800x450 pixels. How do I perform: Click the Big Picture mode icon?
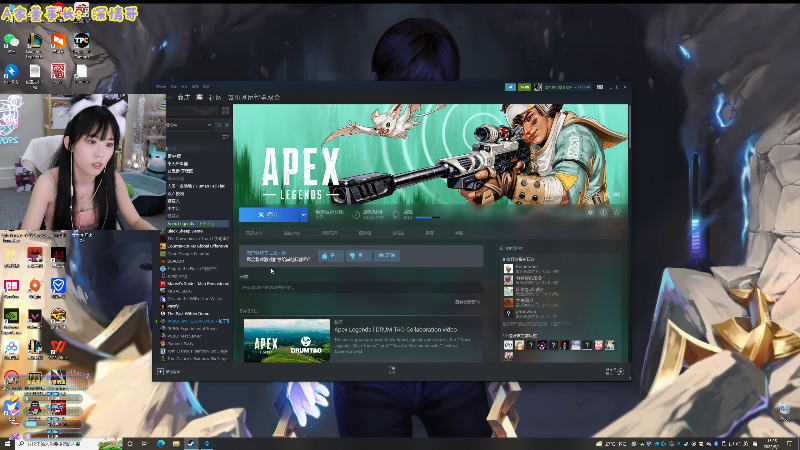pyautogui.click(x=600, y=87)
